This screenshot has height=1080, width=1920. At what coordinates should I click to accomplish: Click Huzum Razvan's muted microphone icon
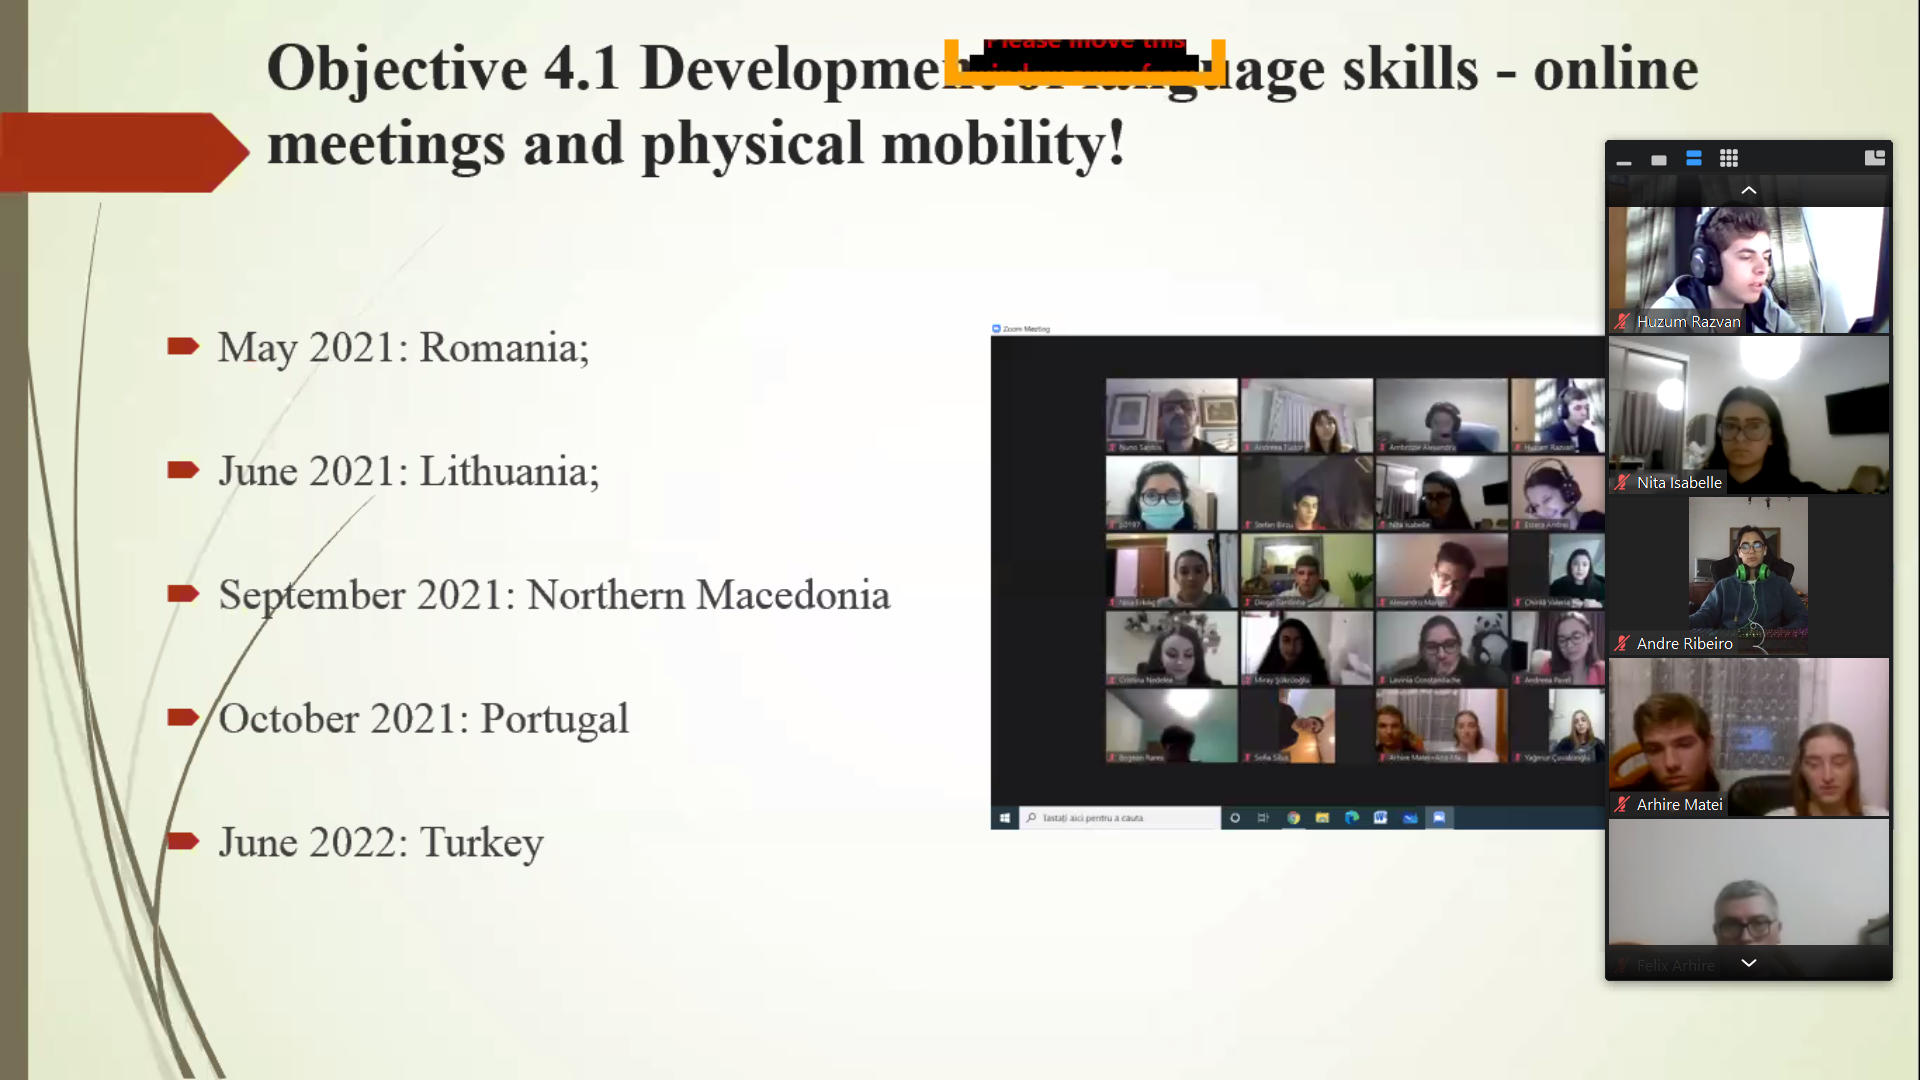point(1622,322)
